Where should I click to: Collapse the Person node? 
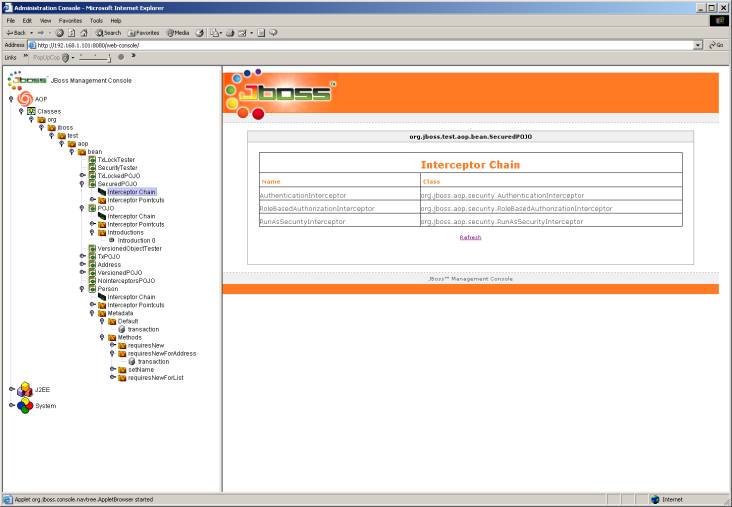(x=82, y=289)
